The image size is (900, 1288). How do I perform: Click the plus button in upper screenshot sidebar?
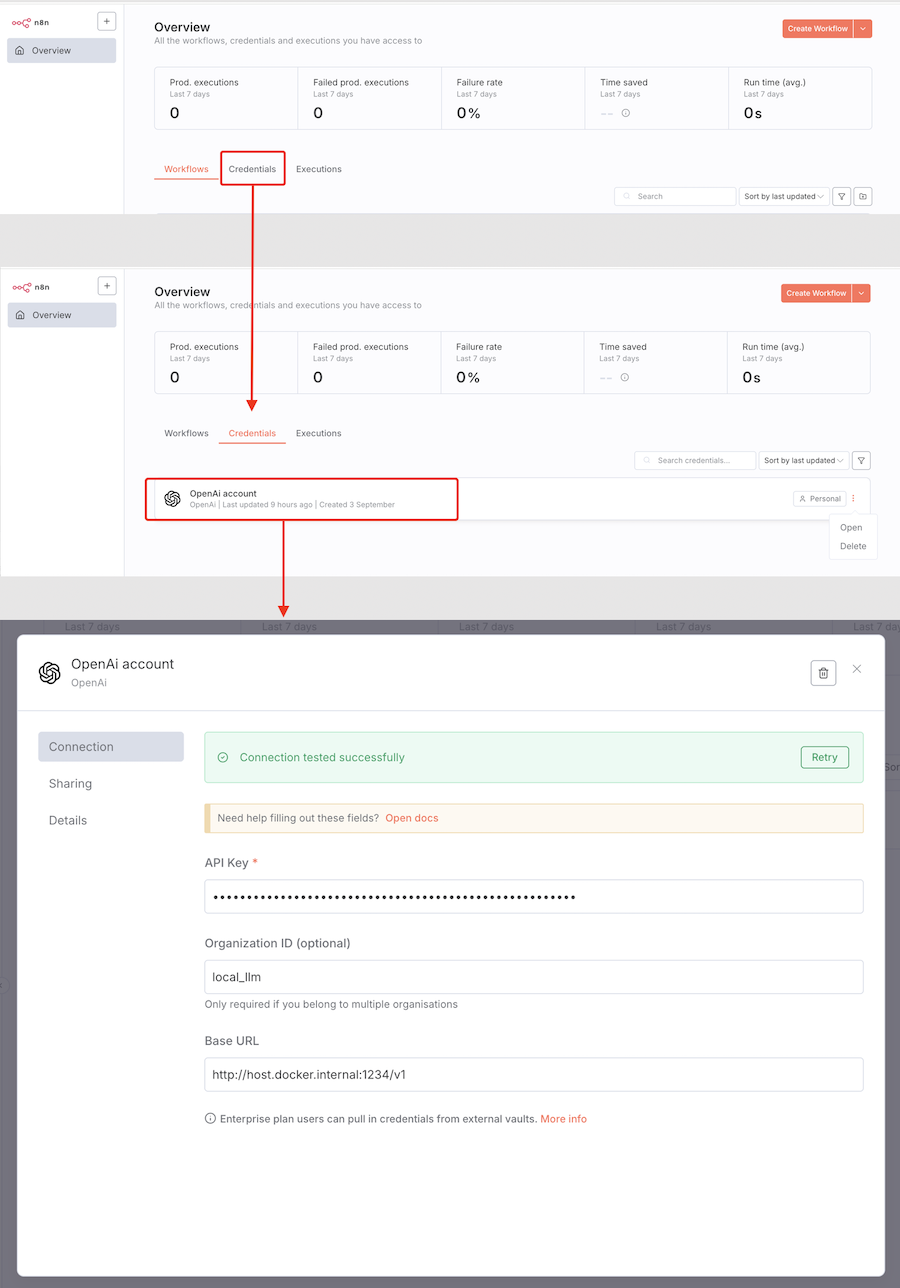(107, 21)
